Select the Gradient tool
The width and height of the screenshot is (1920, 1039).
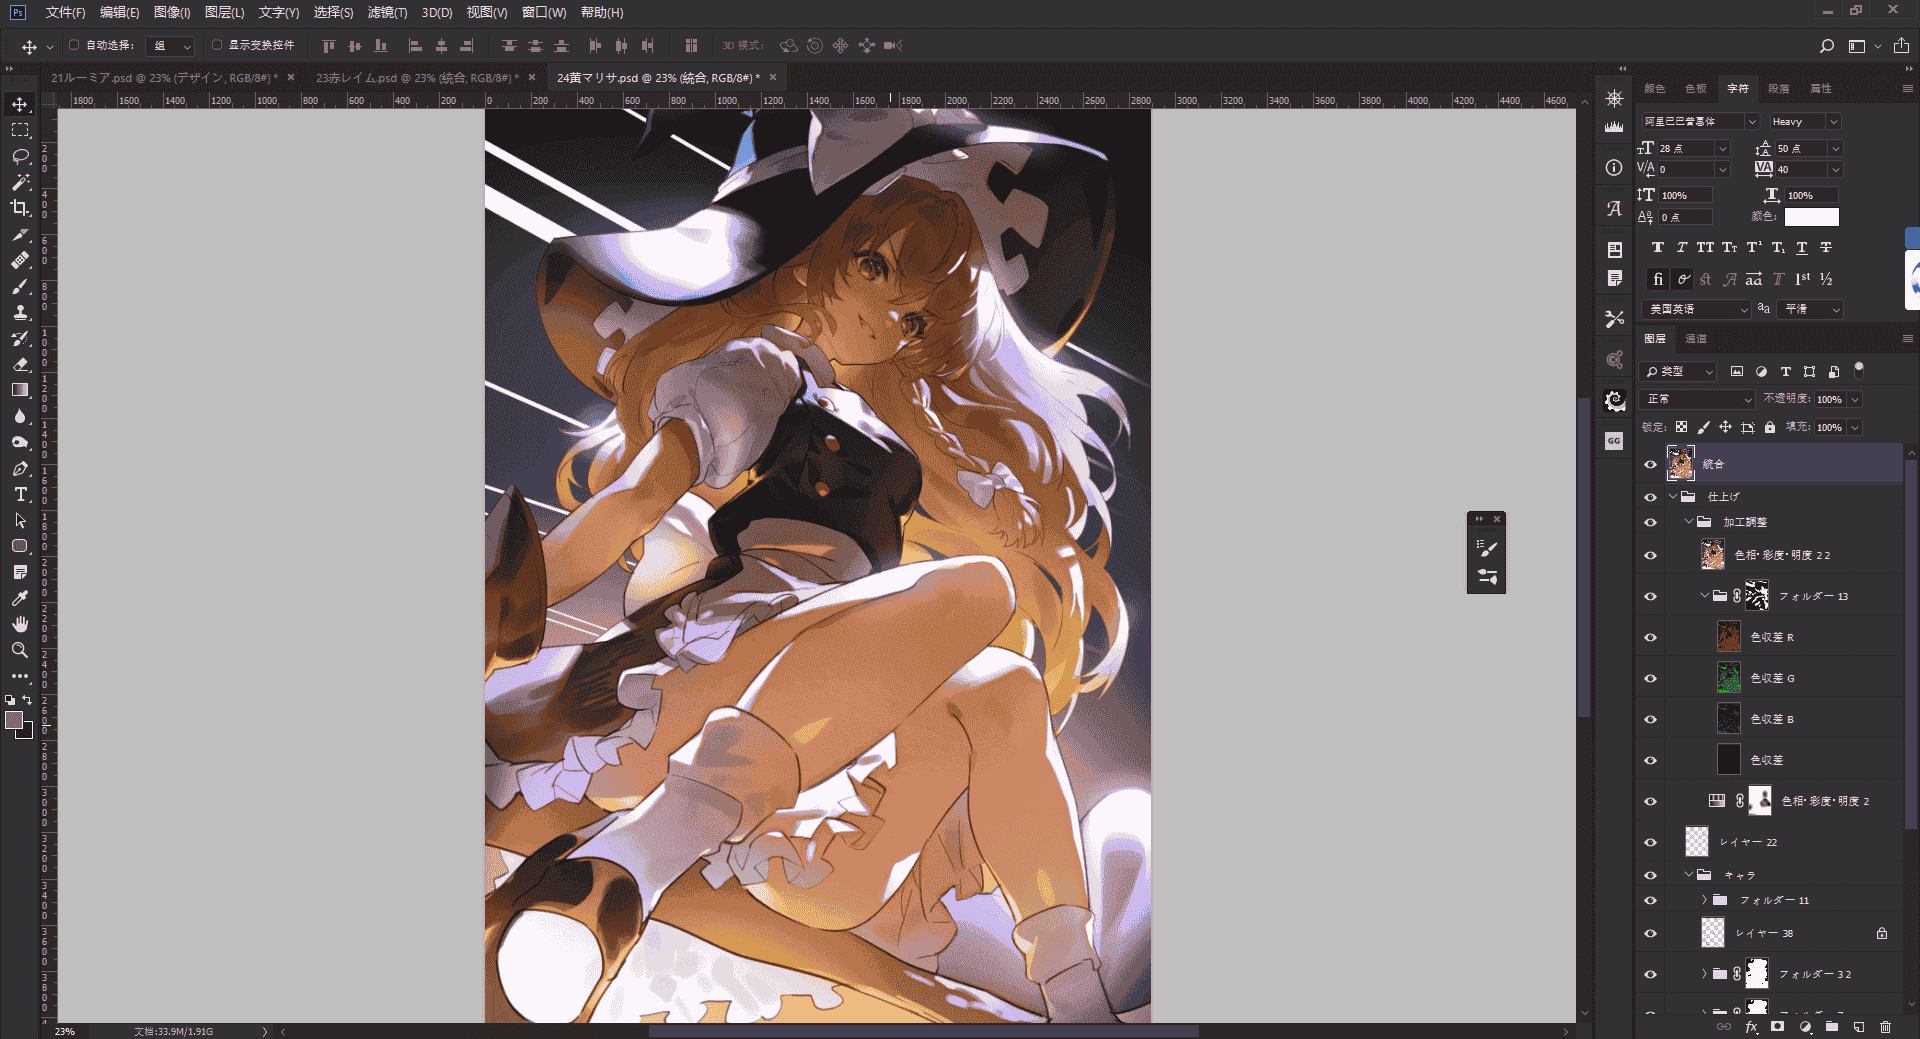(20, 390)
